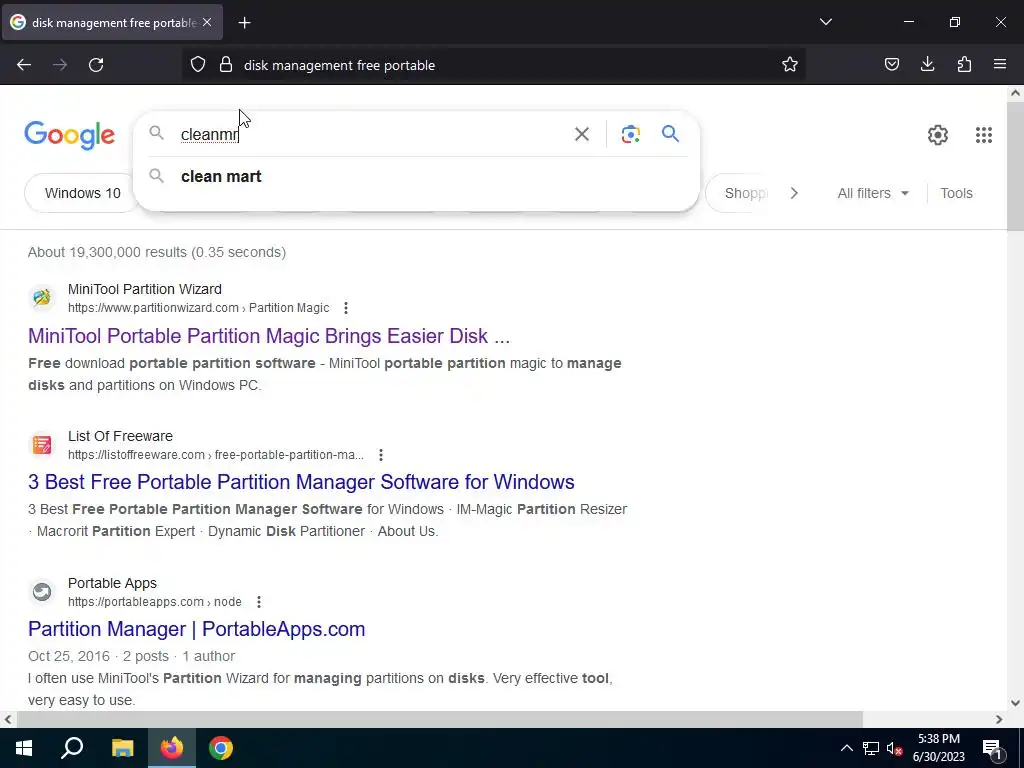
Task: Click the address bar URL field
Action: pyautogui.click(x=496, y=65)
